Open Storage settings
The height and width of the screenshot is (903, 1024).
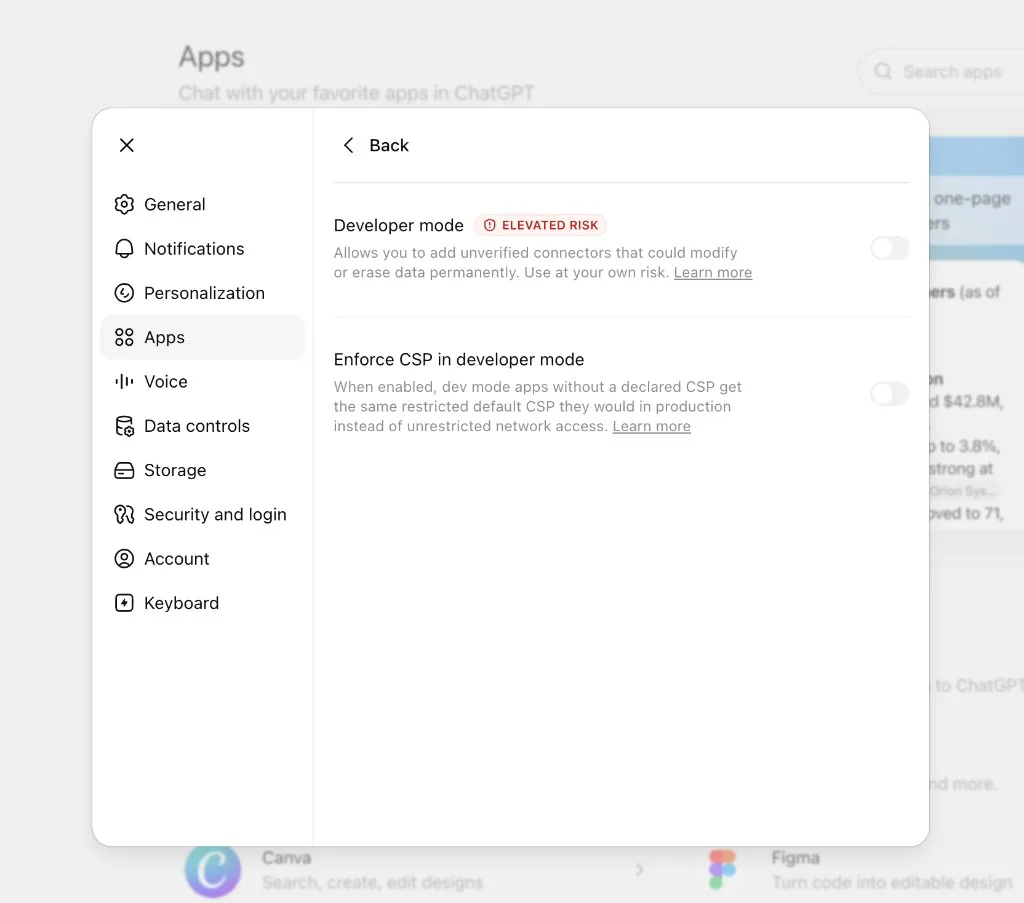[202, 470]
